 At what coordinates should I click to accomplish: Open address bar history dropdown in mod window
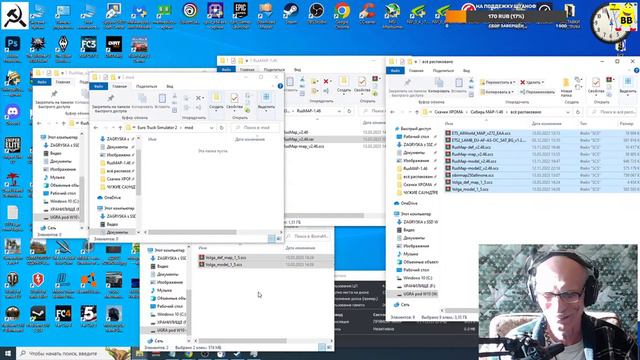211,128
